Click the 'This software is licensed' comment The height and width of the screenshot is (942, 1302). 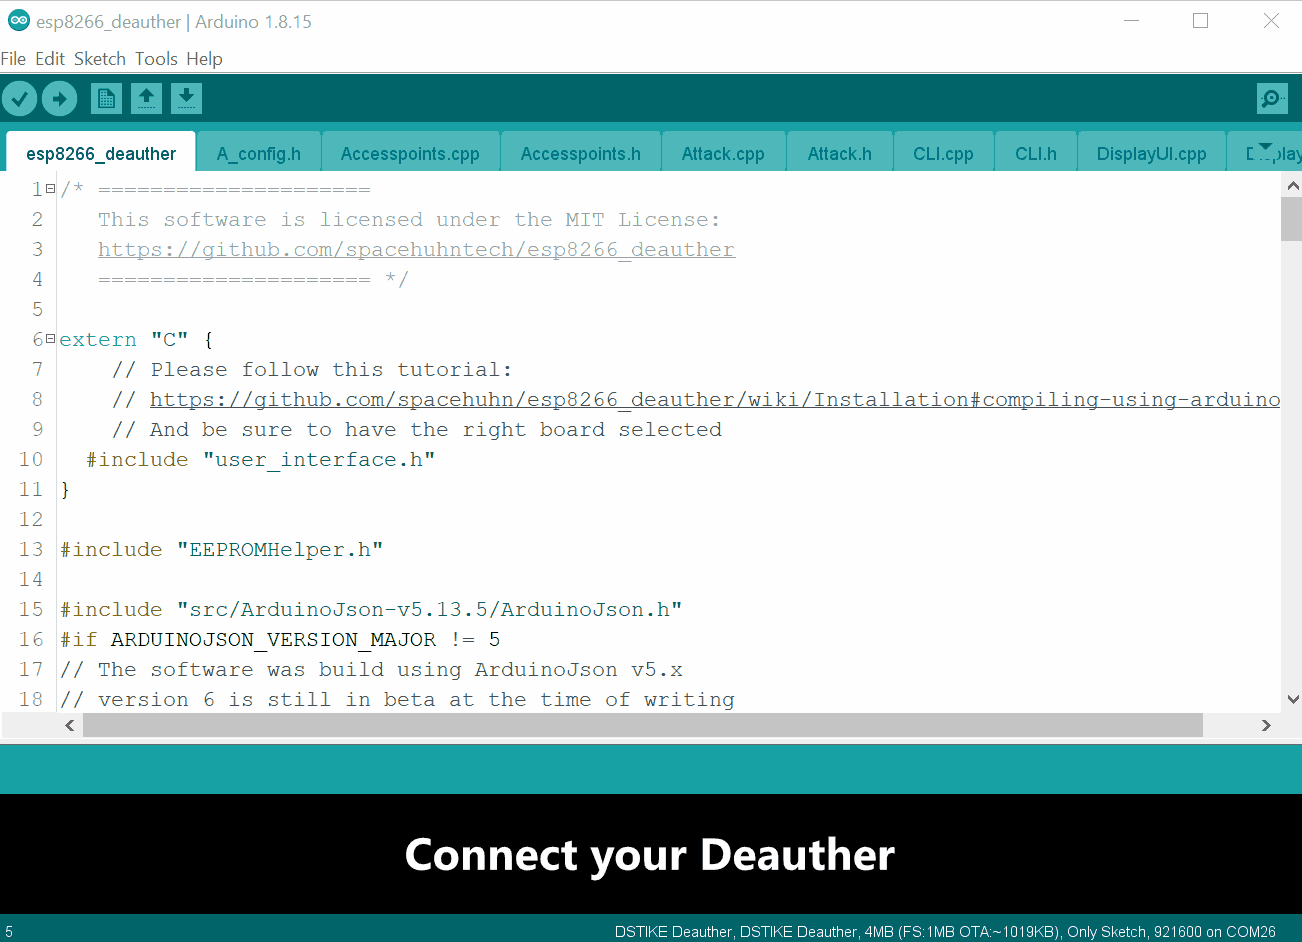pyautogui.click(x=409, y=219)
